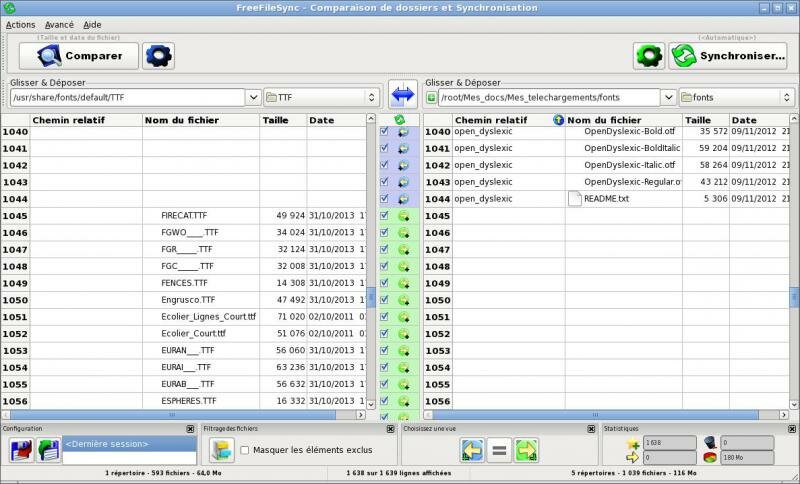This screenshot has height=484, width=800.
Task: Close the Filtrage des fichiers panel
Action: 390,429
